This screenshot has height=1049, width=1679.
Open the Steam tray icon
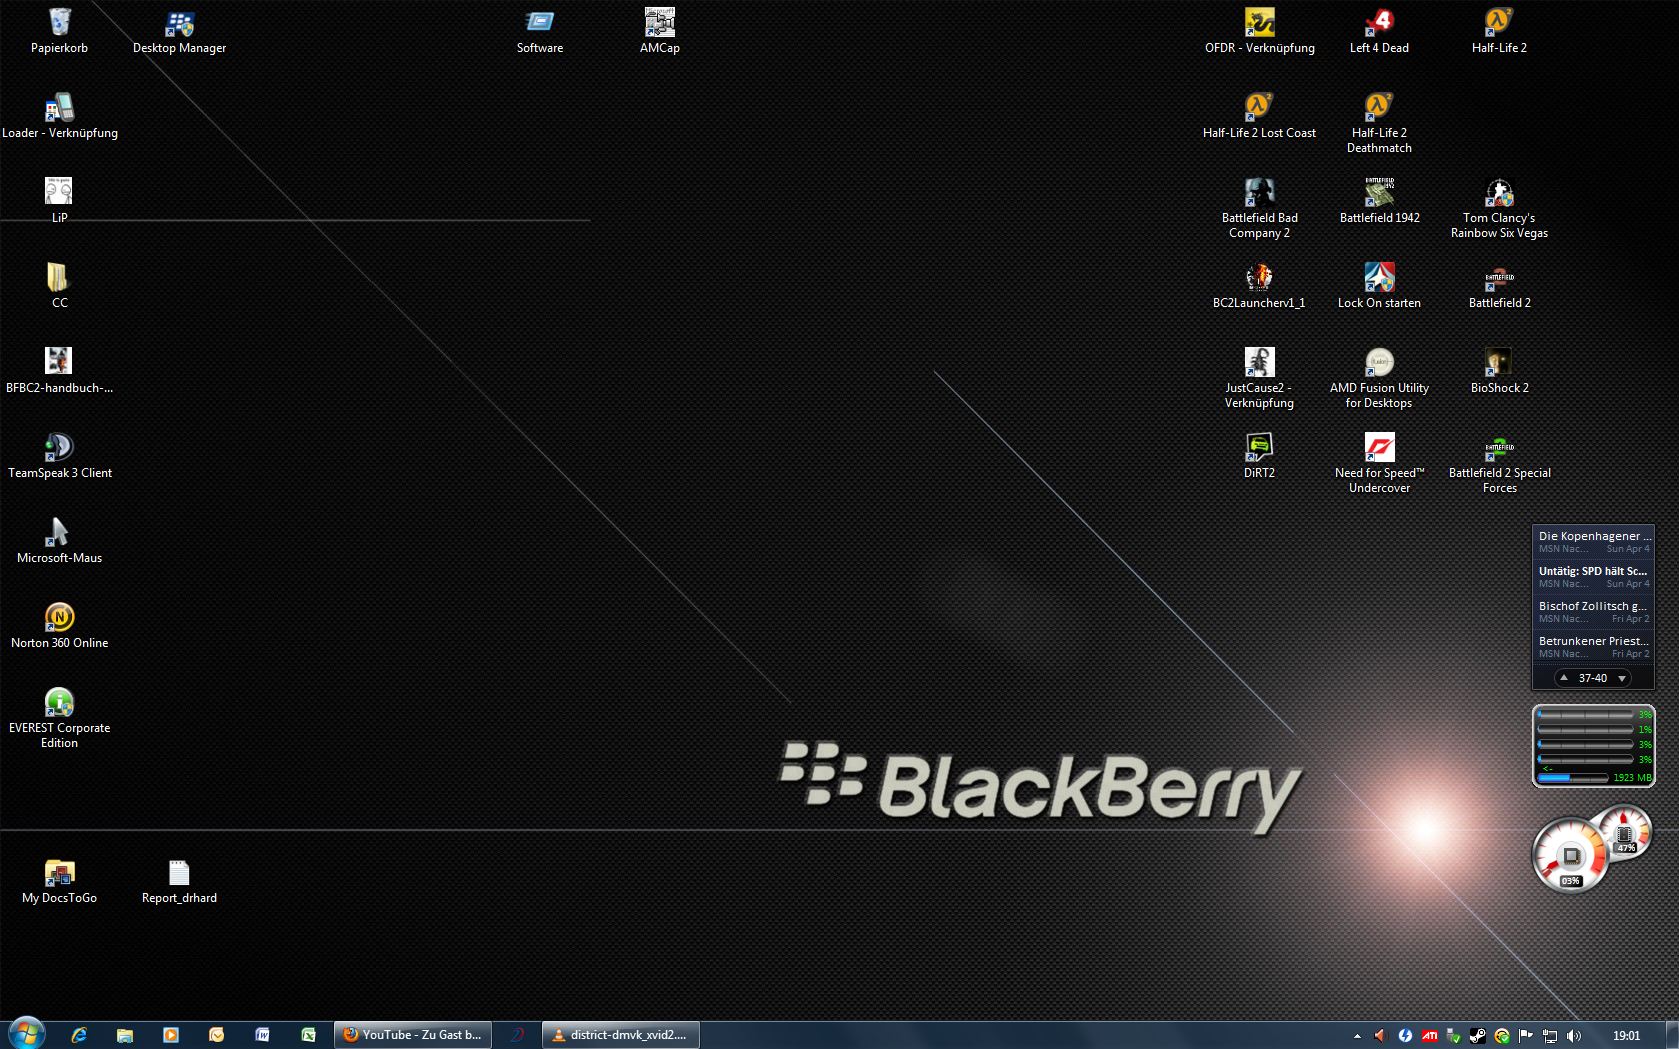click(x=1478, y=1036)
